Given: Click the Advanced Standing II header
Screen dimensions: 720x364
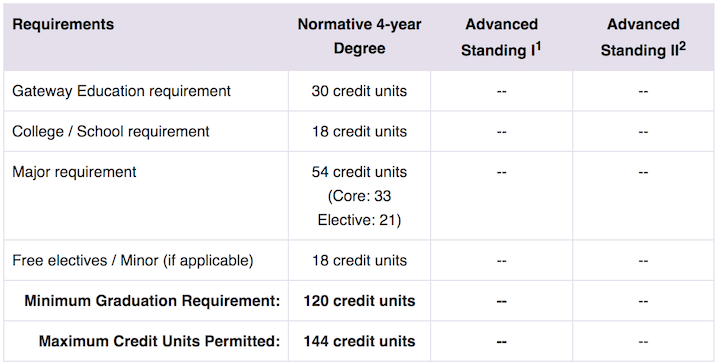Looking at the screenshot, I should 643,37.
